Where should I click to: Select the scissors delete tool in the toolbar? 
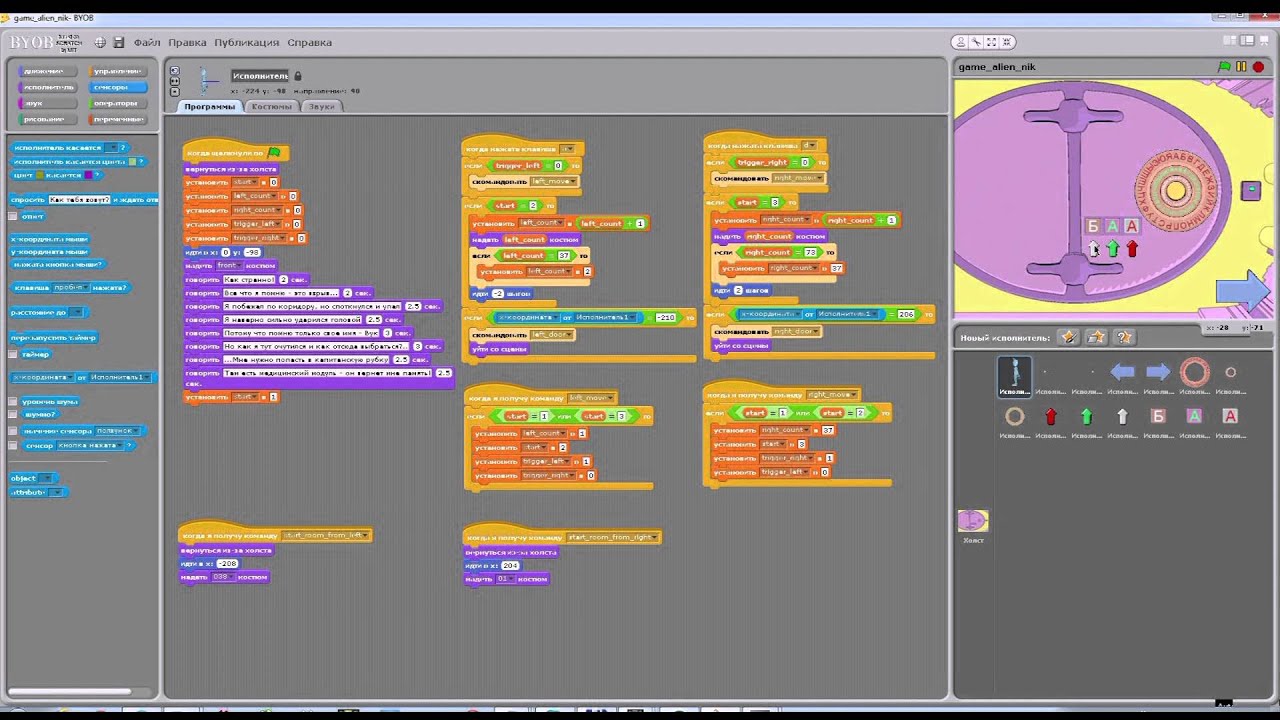click(975, 42)
